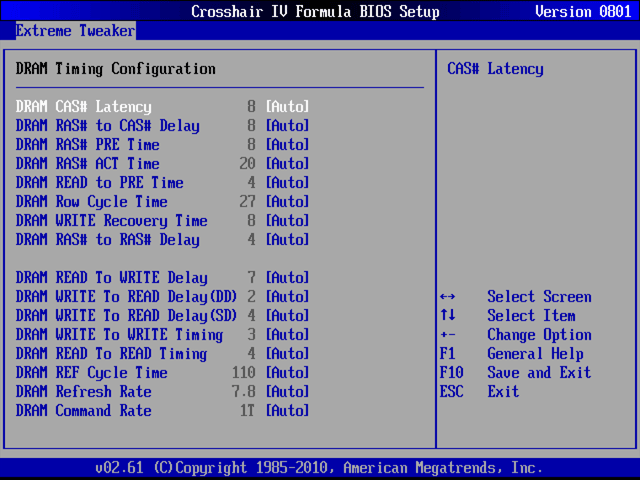
Task: Click the F10 key hint
Action: [x=452, y=372]
